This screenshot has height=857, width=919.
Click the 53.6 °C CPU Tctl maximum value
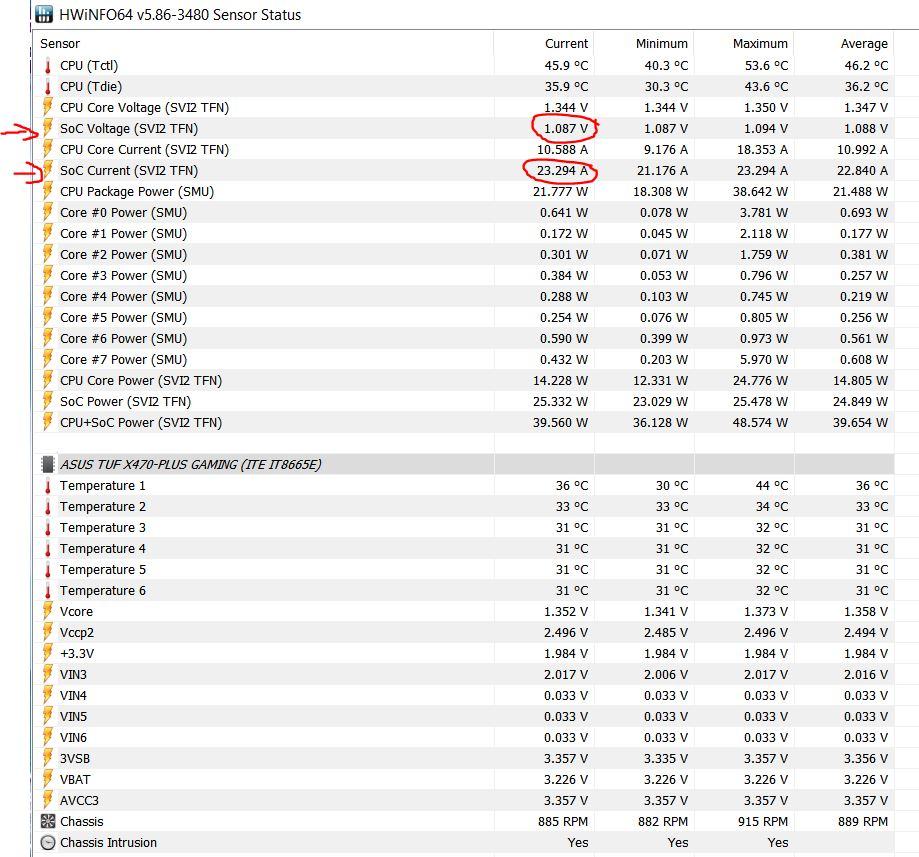coord(766,66)
